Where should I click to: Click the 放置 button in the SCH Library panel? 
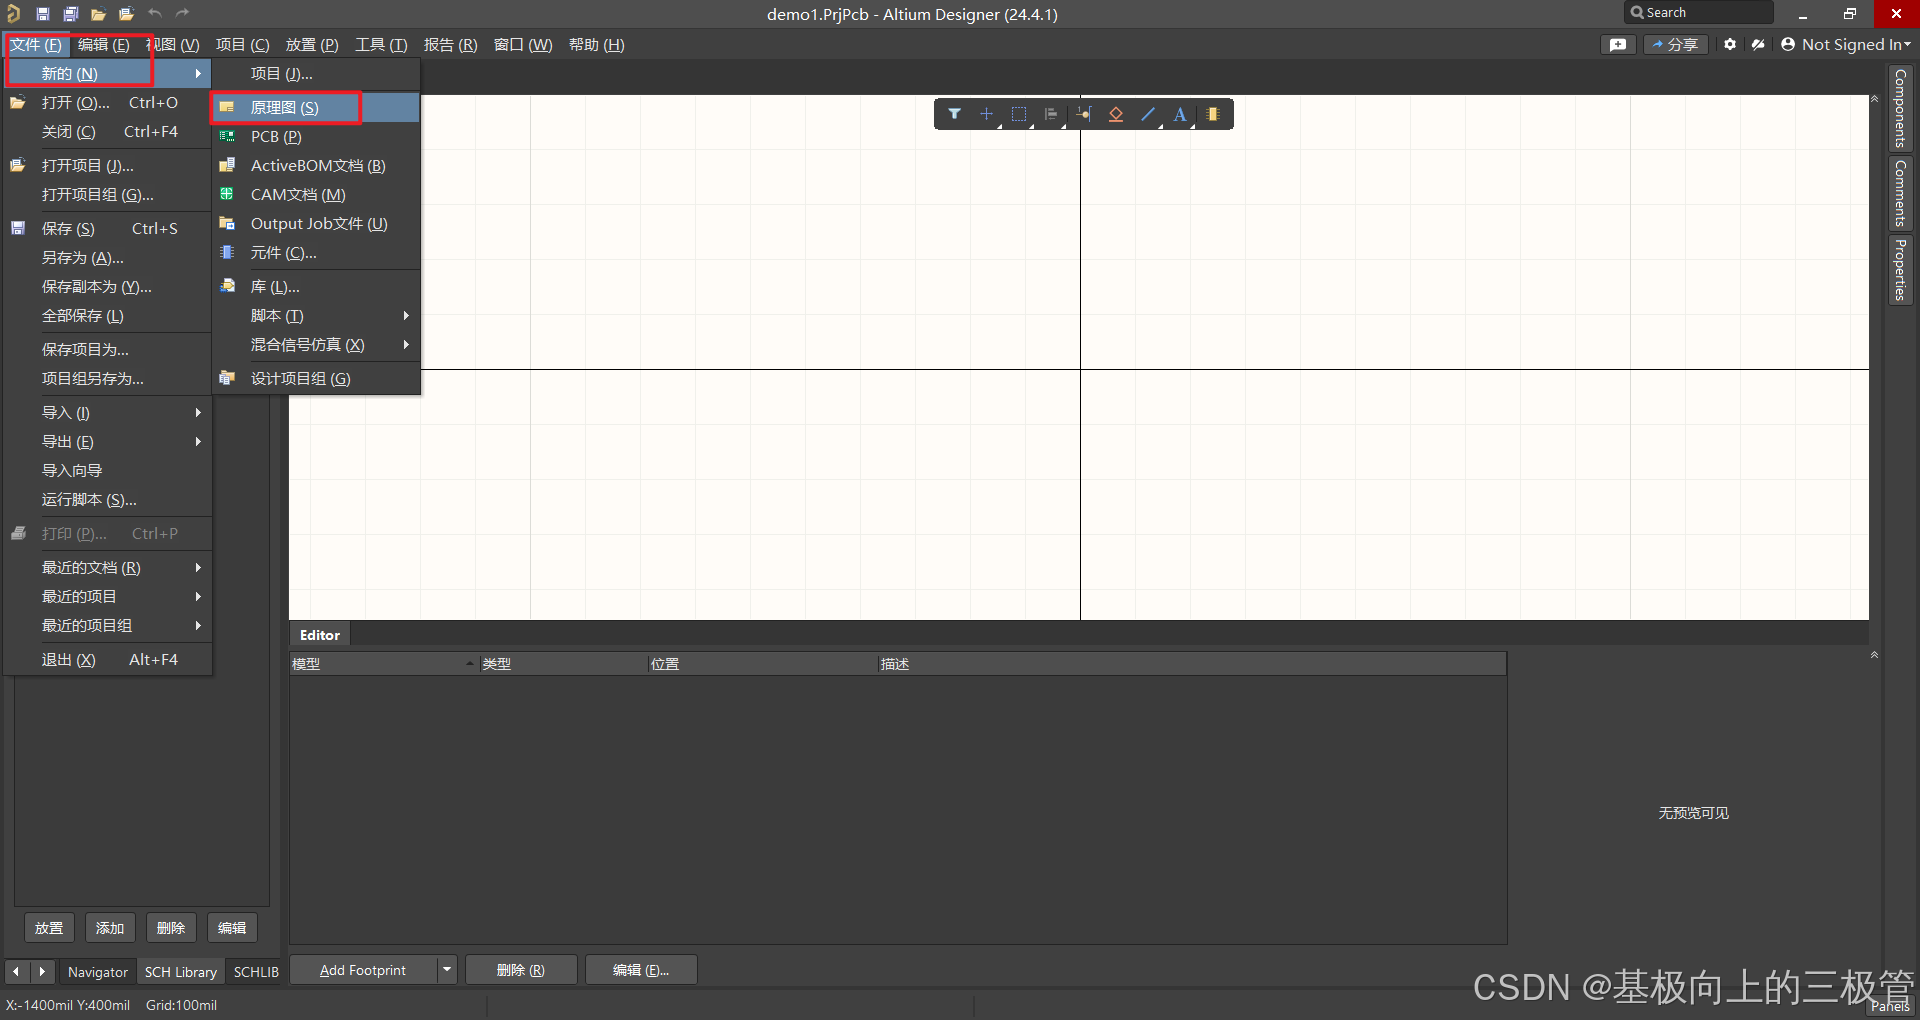(x=49, y=928)
